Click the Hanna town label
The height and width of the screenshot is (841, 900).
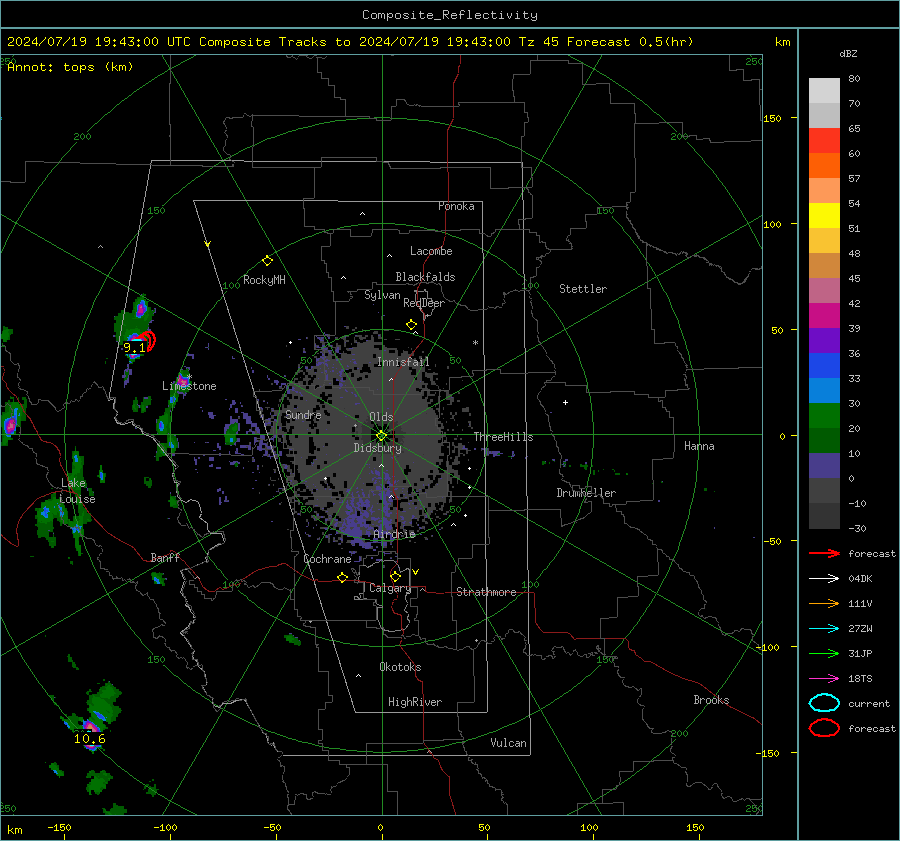click(x=699, y=446)
